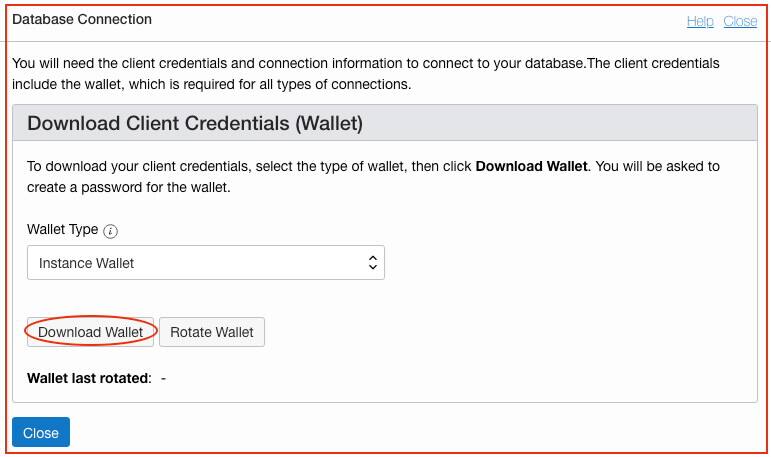This screenshot has width=771, height=457.
Task: Click the blue Close button
Action: [41, 433]
